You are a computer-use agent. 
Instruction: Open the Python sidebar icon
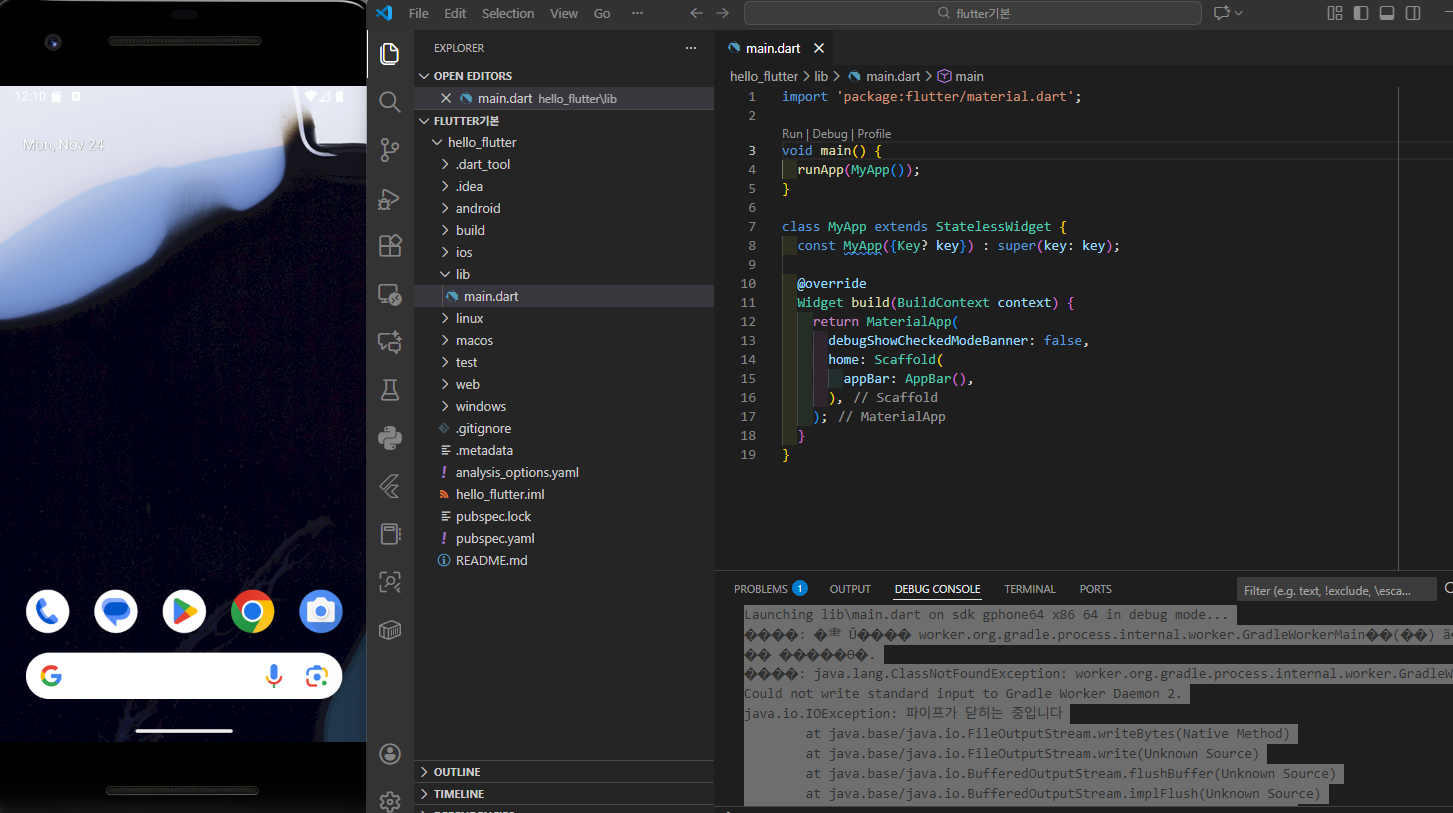[x=390, y=438]
